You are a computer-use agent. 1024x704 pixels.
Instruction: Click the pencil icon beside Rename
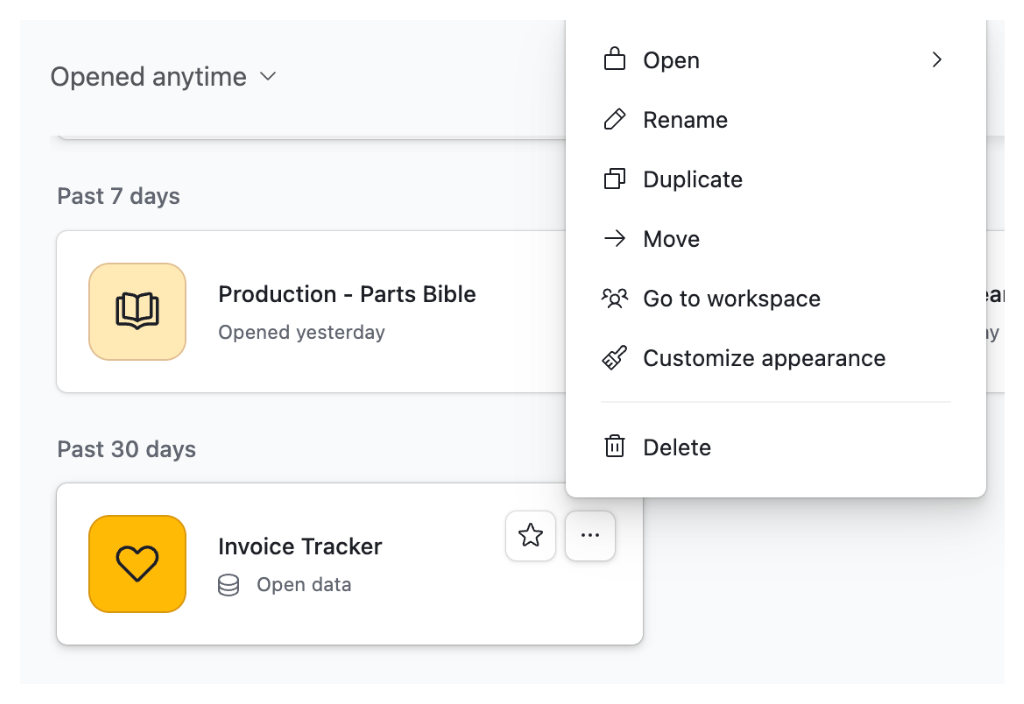pos(614,120)
